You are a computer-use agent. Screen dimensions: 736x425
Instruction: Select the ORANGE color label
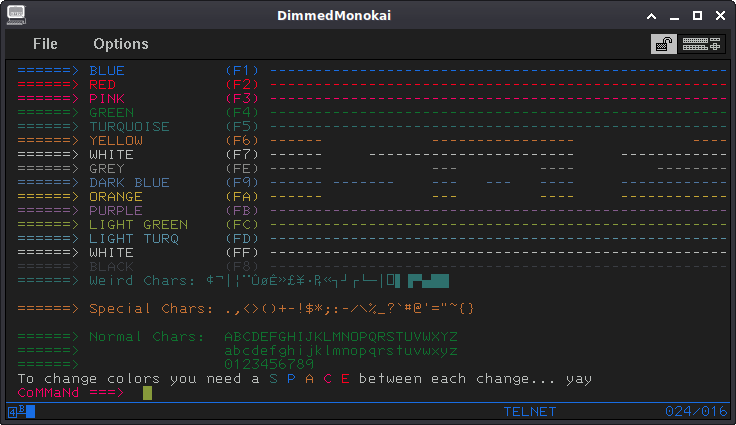(116, 197)
